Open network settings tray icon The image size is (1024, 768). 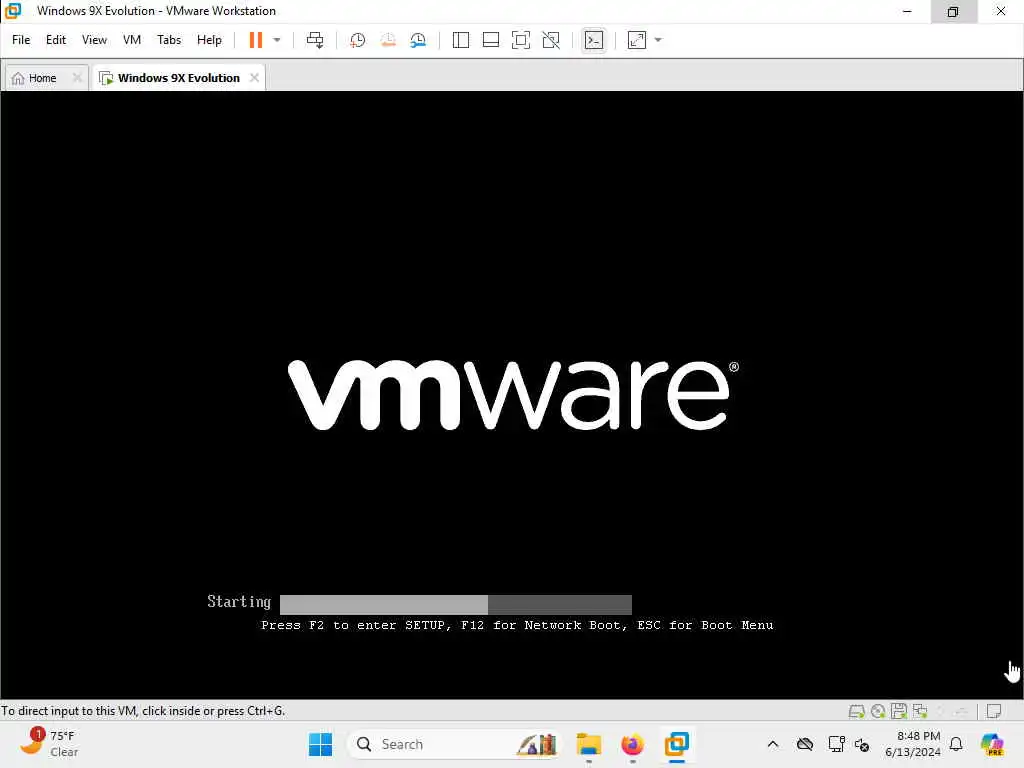point(836,744)
